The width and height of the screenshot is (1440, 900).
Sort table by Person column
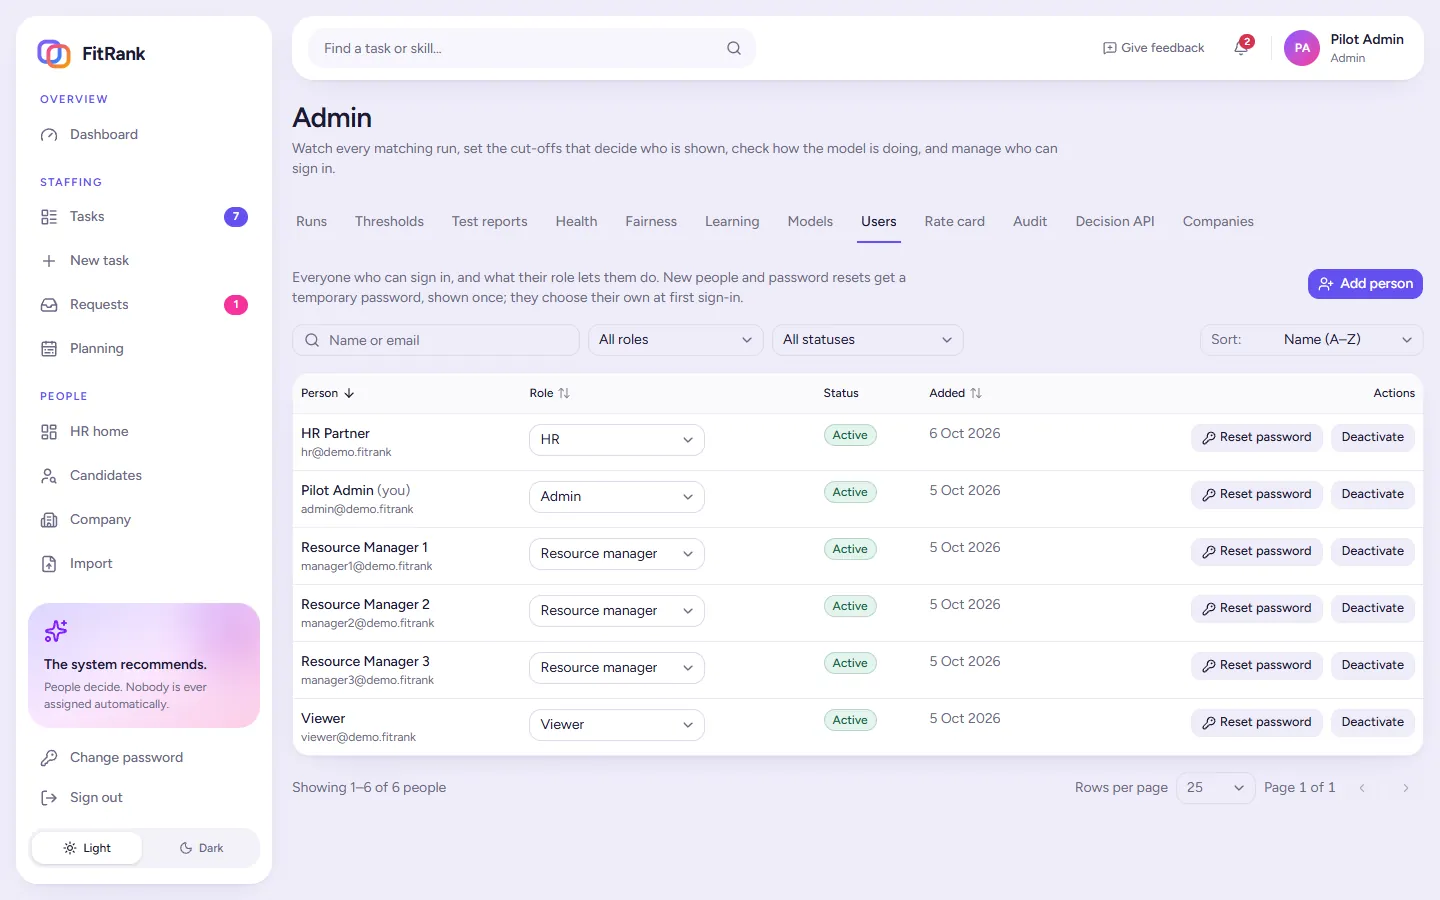(x=328, y=393)
